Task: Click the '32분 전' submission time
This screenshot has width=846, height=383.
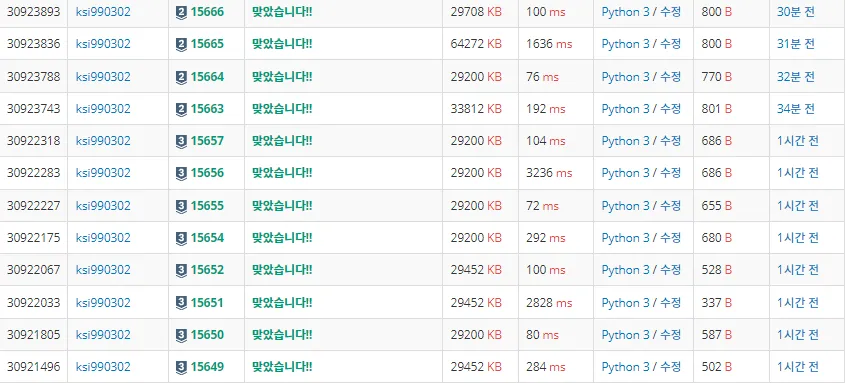Action: [795, 77]
